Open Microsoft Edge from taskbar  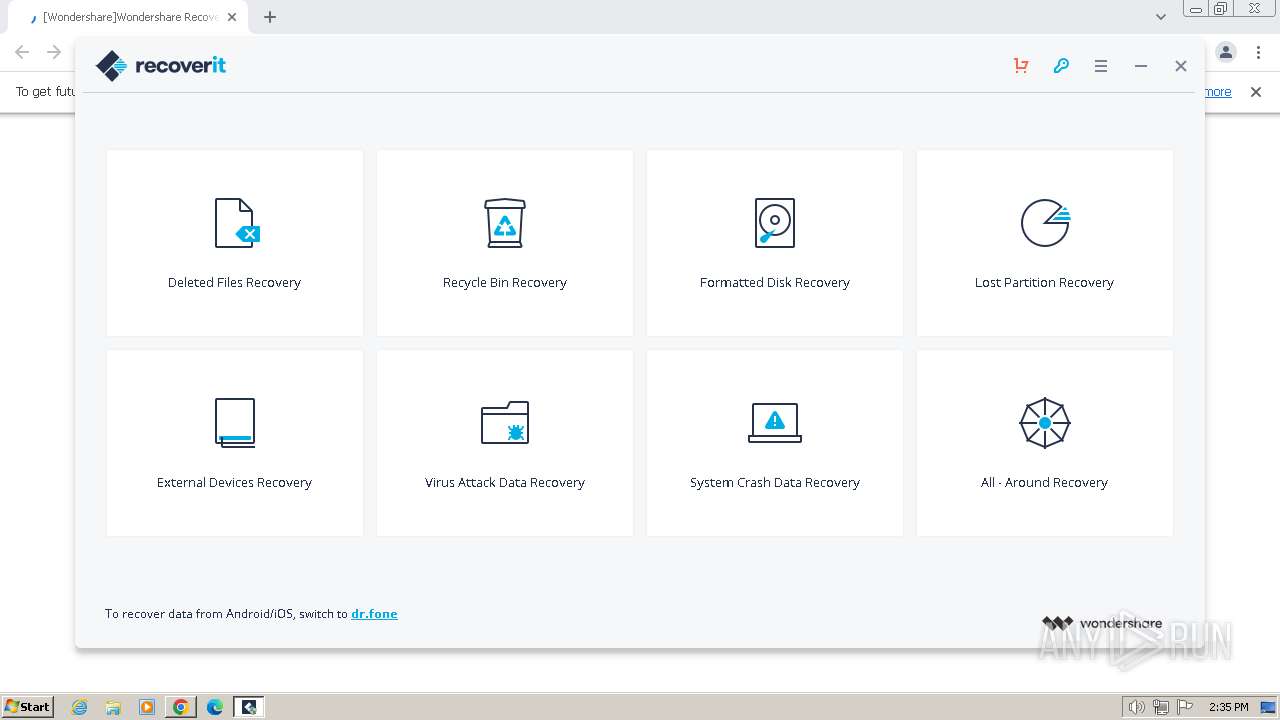click(215, 707)
